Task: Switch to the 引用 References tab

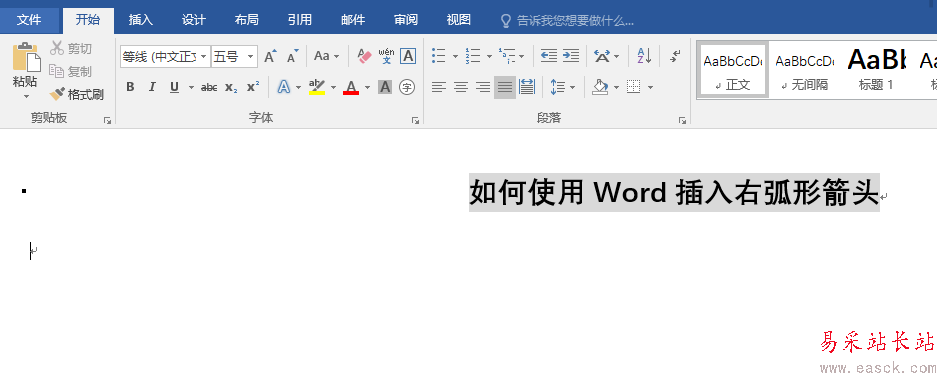Action: tap(299, 20)
